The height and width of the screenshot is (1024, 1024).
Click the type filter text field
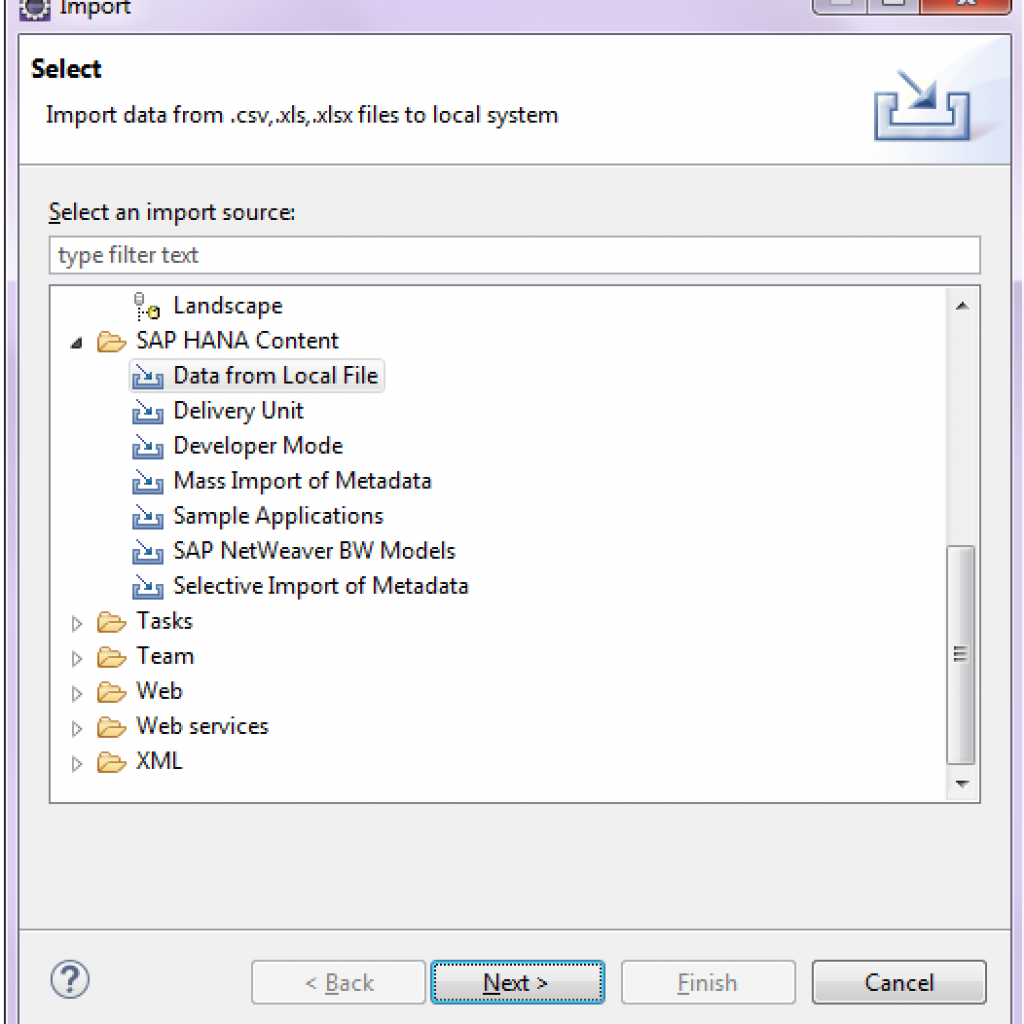pos(515,255)
